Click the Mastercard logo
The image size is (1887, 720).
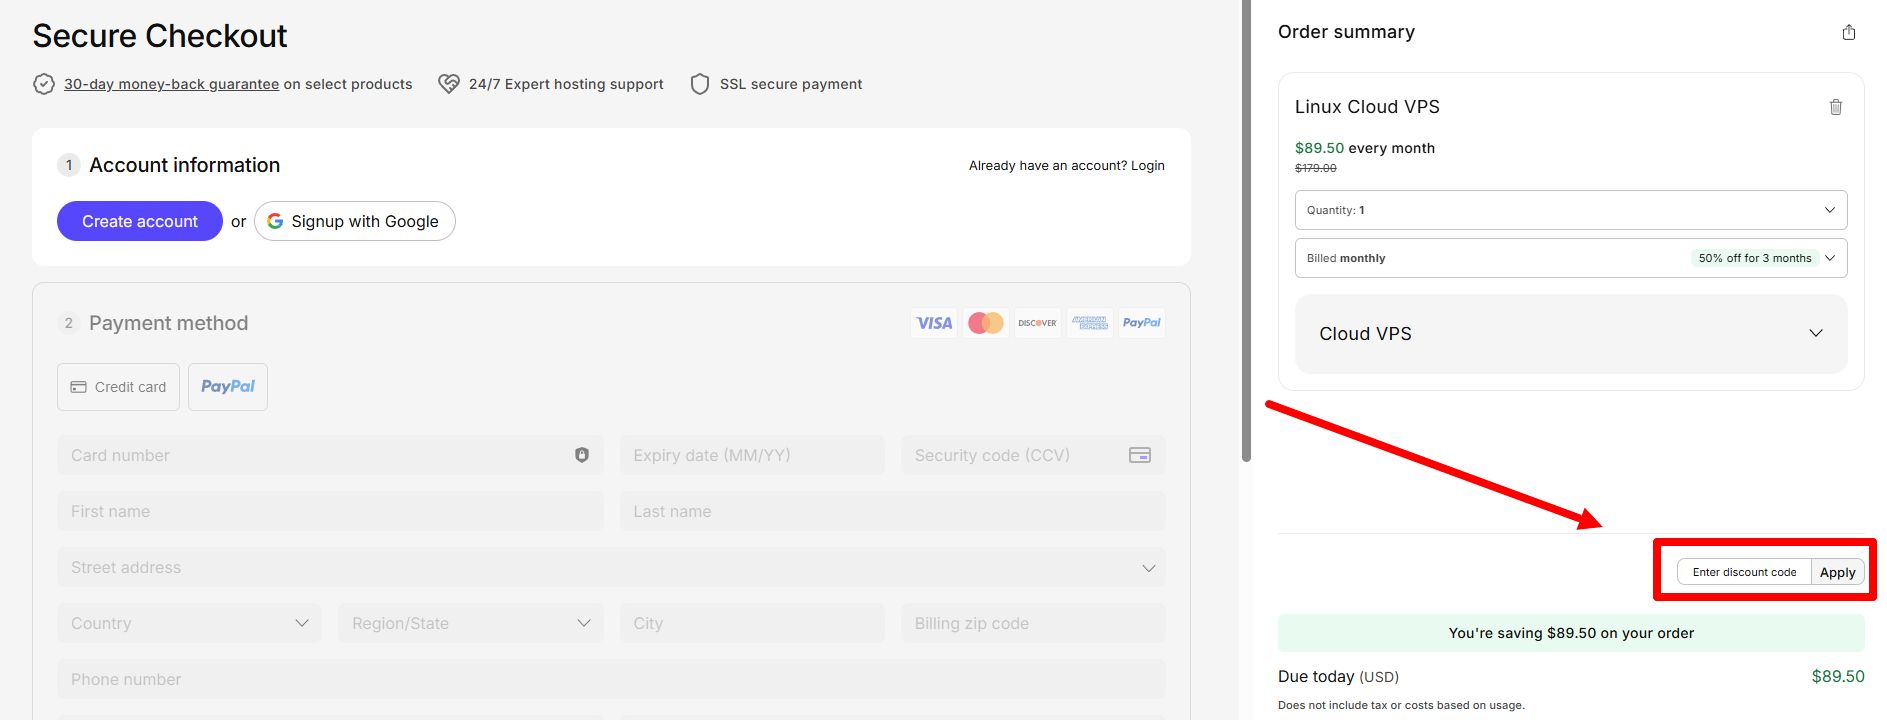pyautogui.click(x=986, y=323)
